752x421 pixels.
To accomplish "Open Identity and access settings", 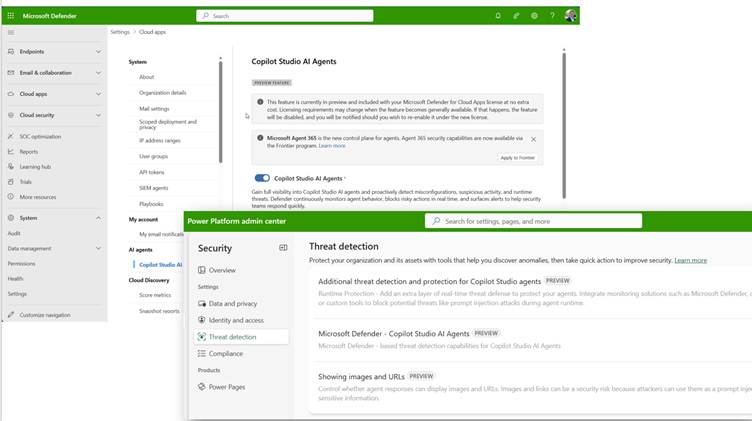I will [236, 320].
